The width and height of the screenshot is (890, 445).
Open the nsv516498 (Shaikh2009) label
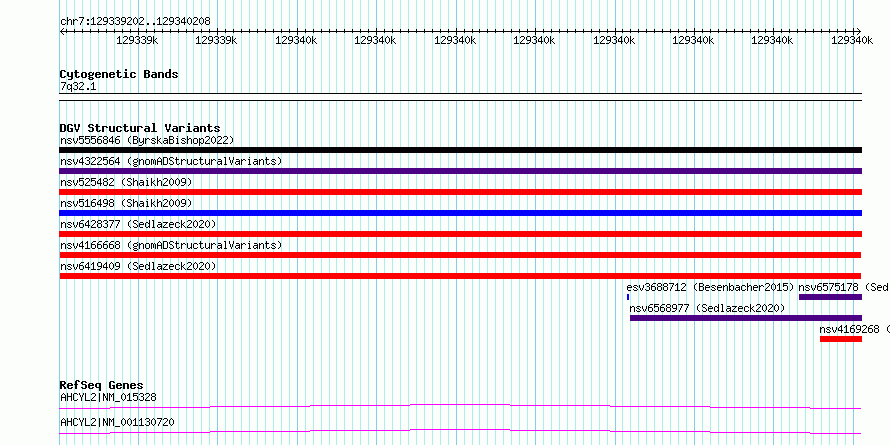(x=126, y=203)
